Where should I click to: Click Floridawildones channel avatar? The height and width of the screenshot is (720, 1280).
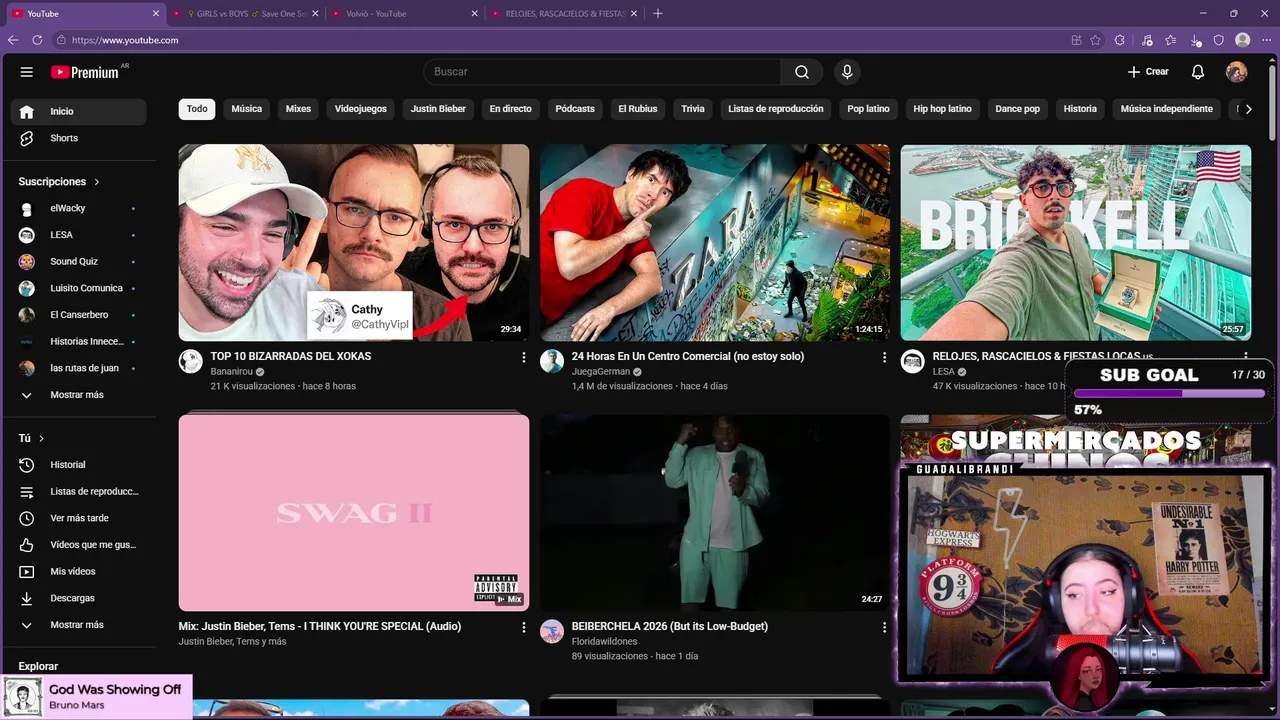point(552,631)
